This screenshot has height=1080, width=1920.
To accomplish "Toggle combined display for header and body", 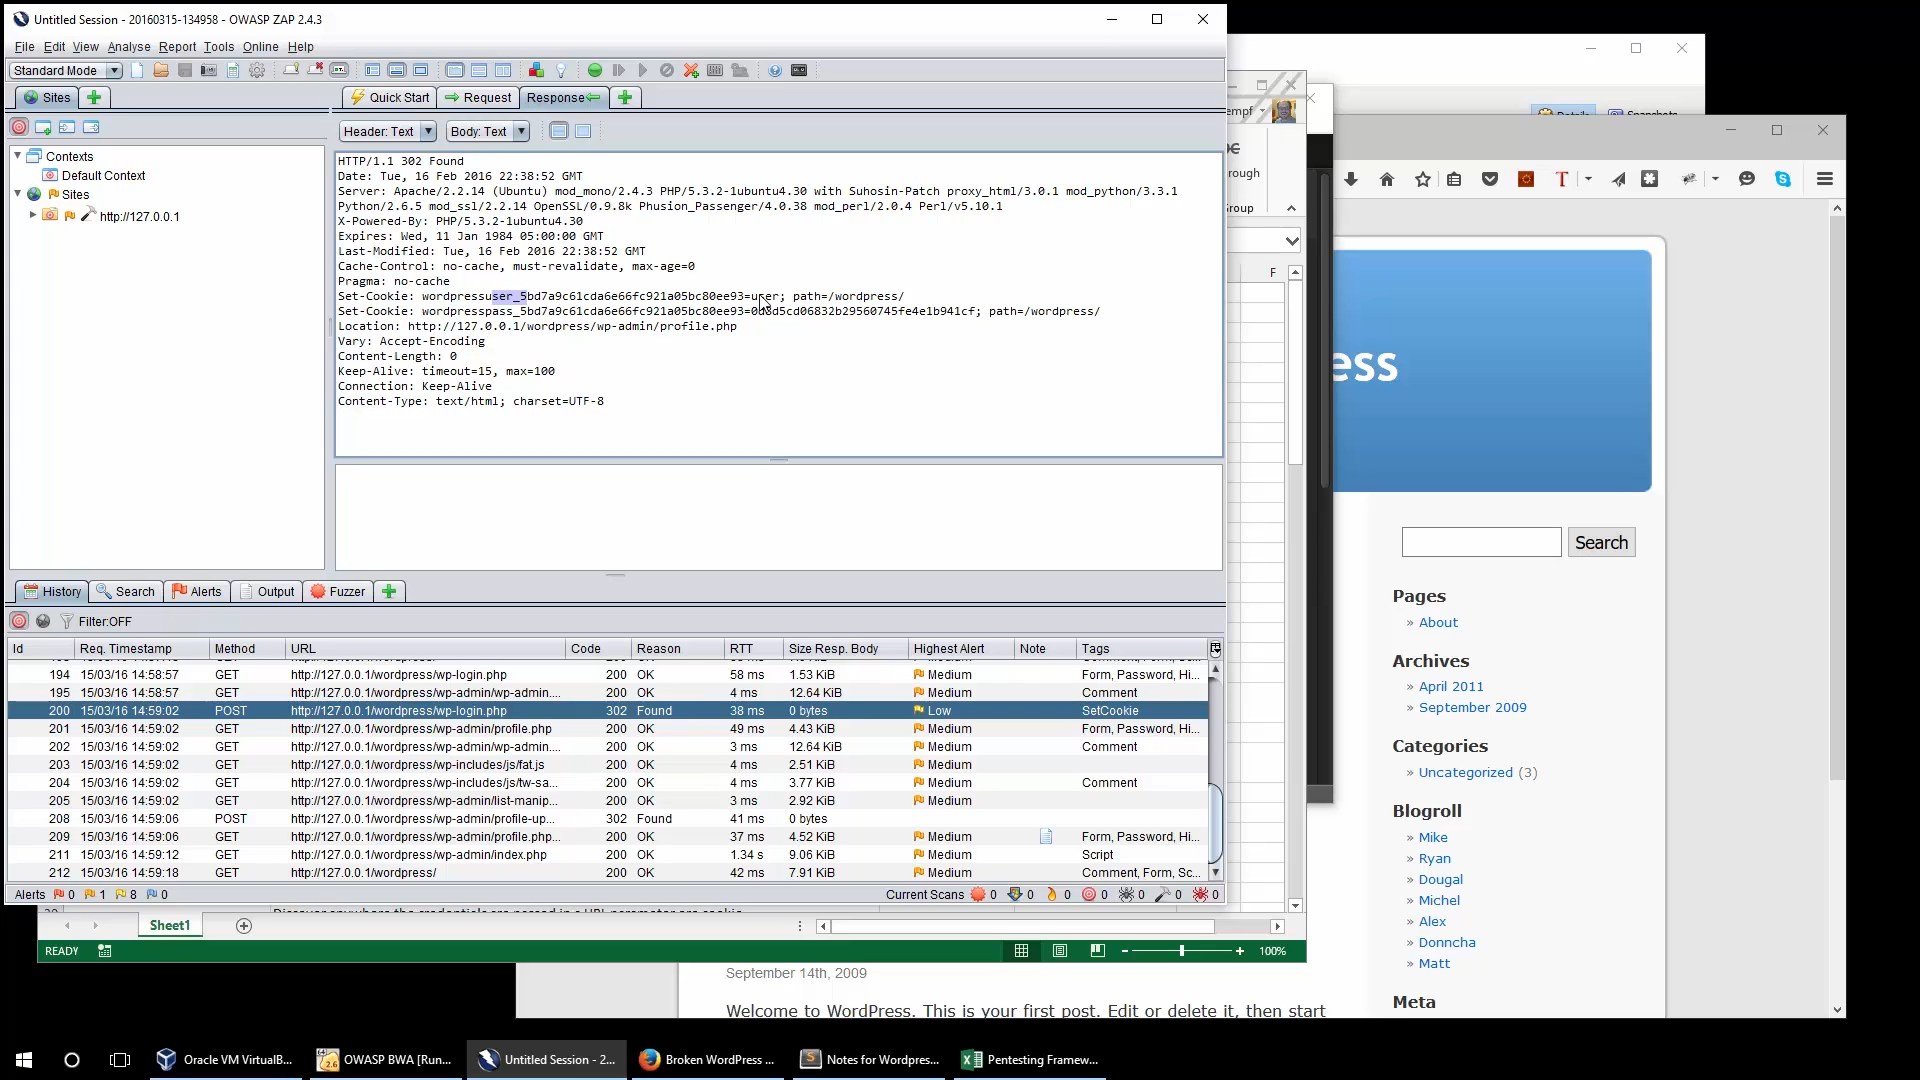I will (583, 131).
